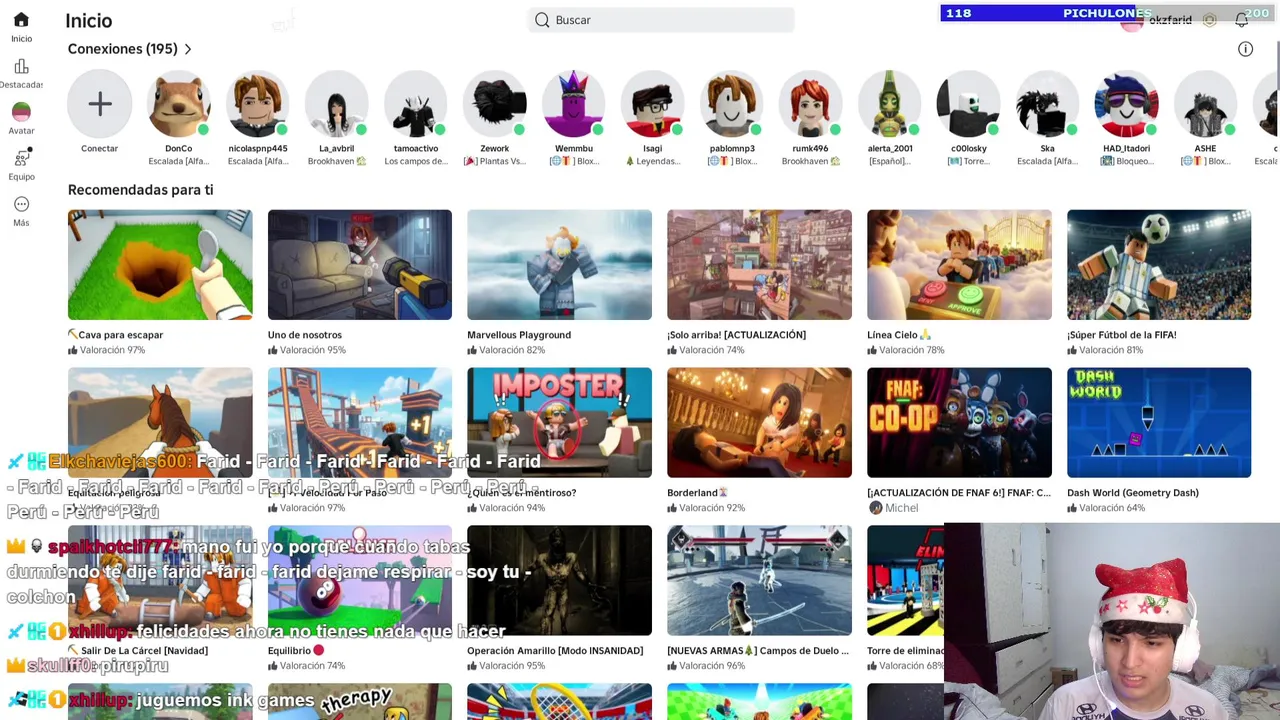Open DonCo's avatar
The width and height of the screenshot is (1280, 720).
pos(179,104)
